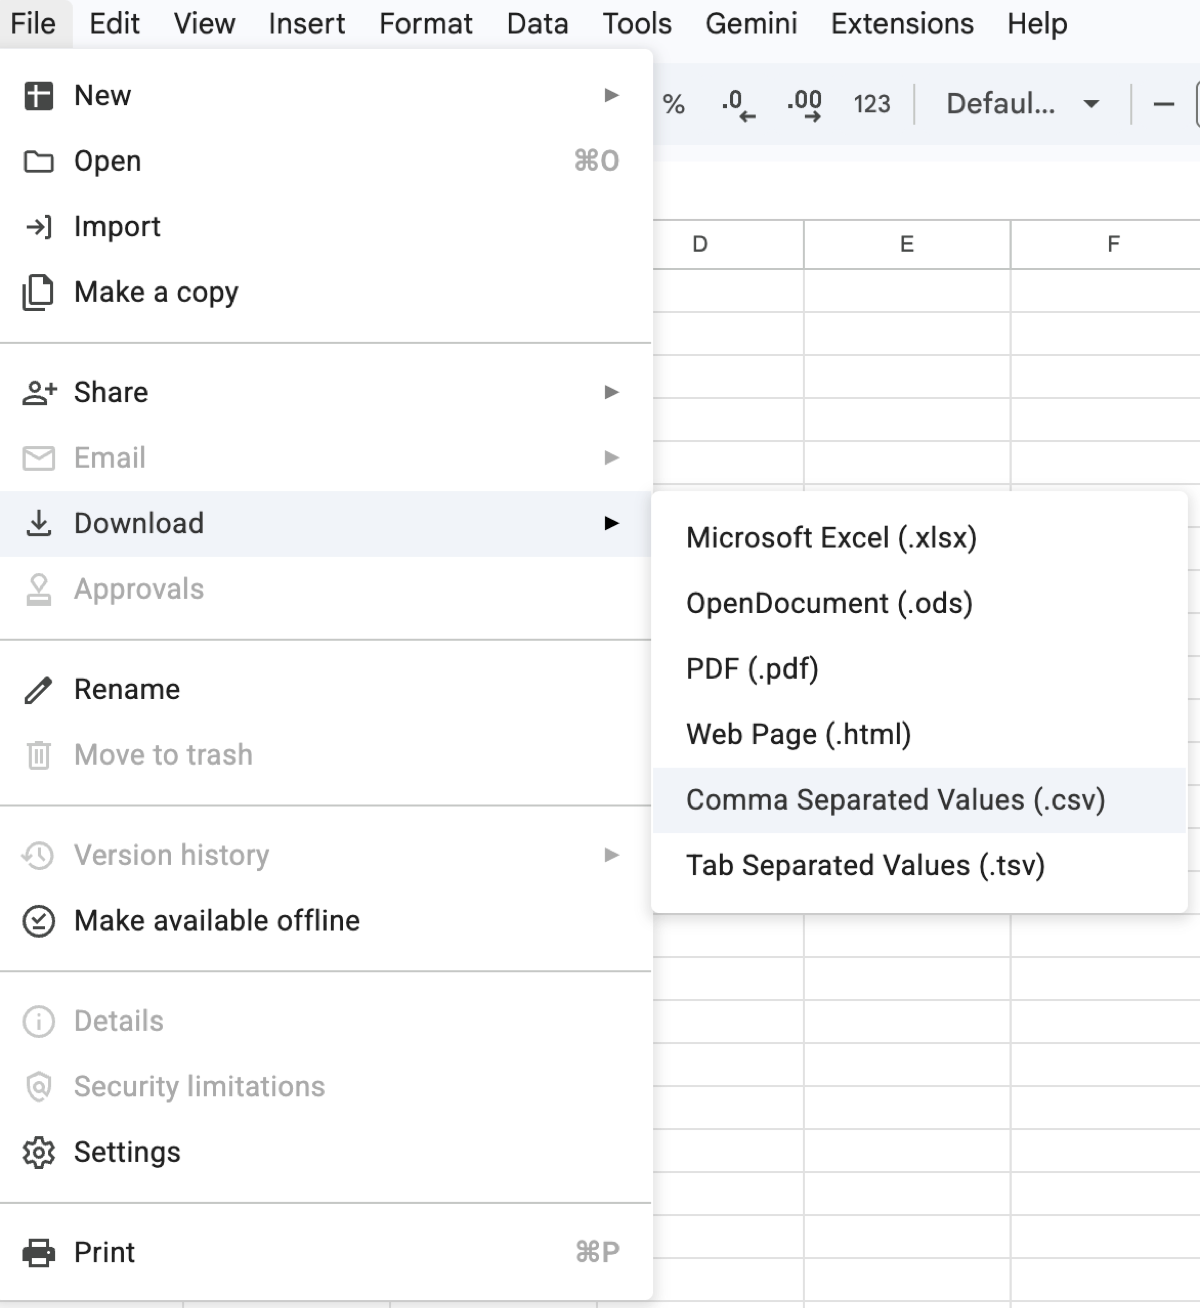Open Settings from the File menu
The image size is (1200, 1308).
pos(126,1151)
